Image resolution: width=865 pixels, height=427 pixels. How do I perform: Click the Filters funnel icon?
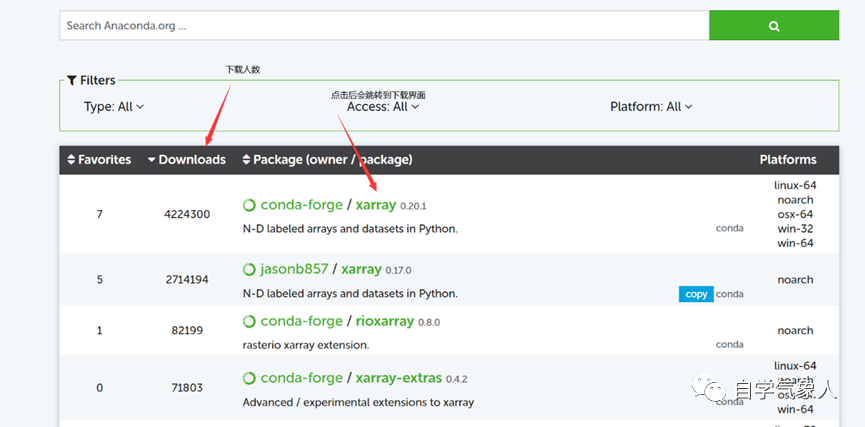[x=72, y=81]
